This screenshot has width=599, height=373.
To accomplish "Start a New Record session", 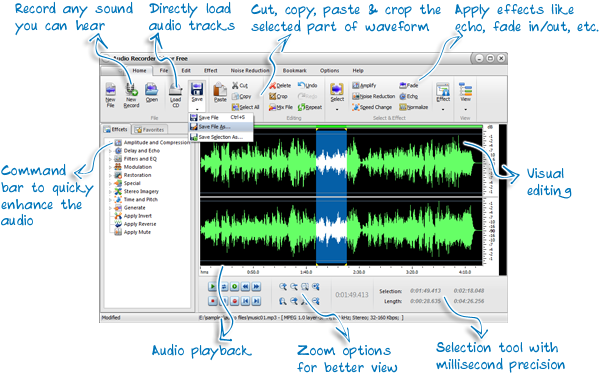I will [x=131, y=94].
